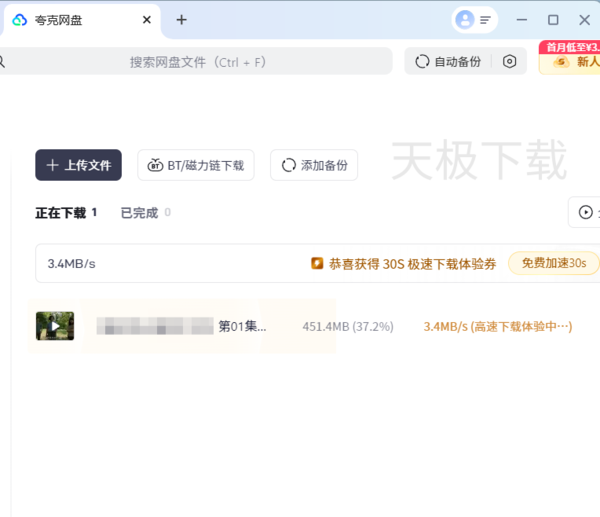
Task: Click the 自动备份 button
Action: [448, 61]
